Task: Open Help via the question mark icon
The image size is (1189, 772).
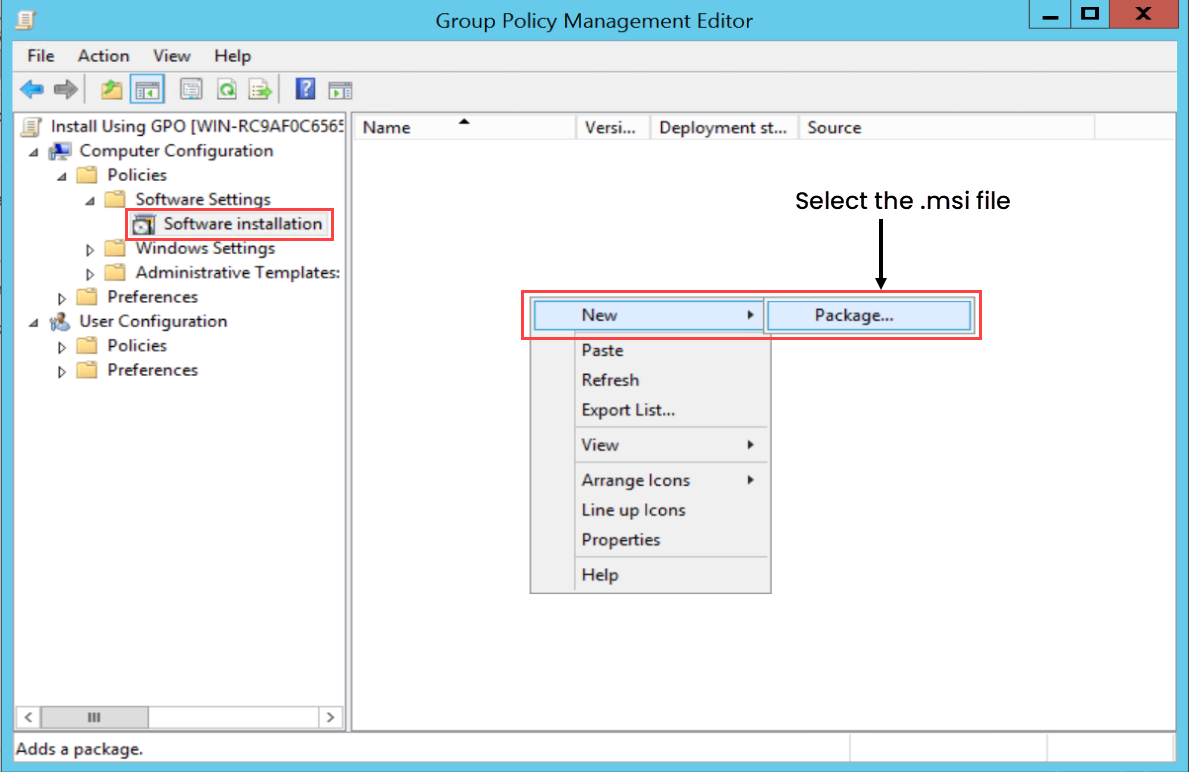Action: pos(306,90)
